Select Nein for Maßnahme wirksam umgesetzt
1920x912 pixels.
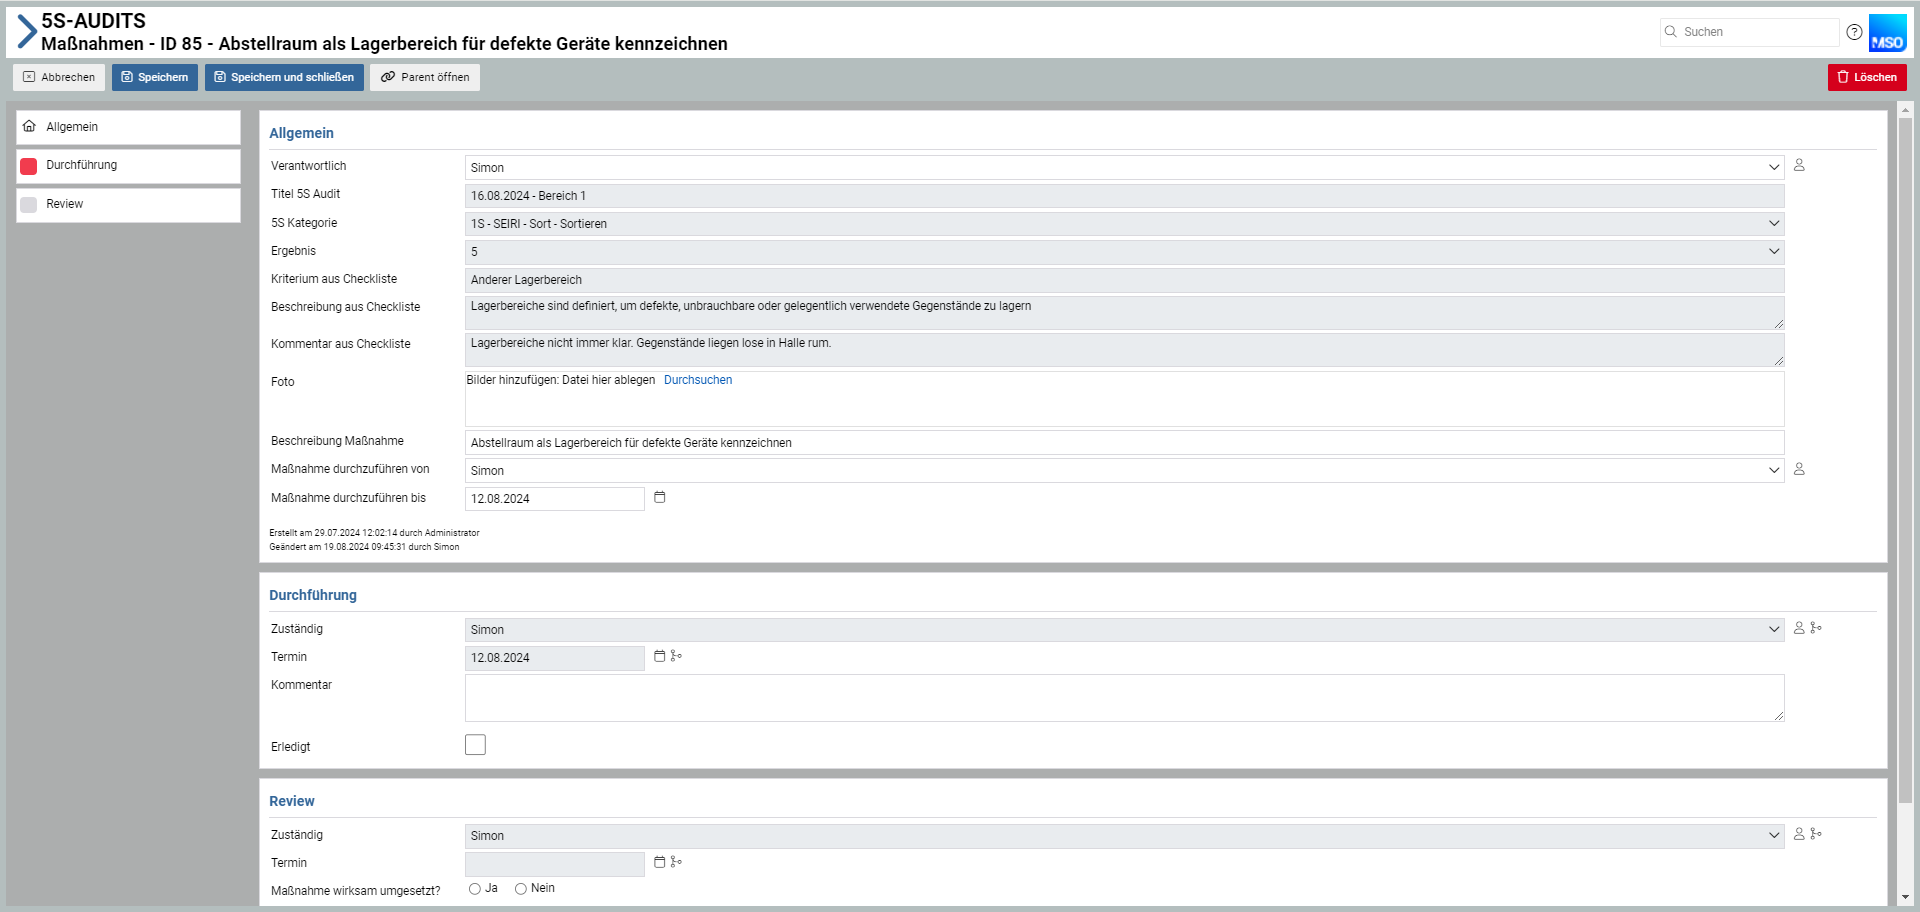[521, 889]
